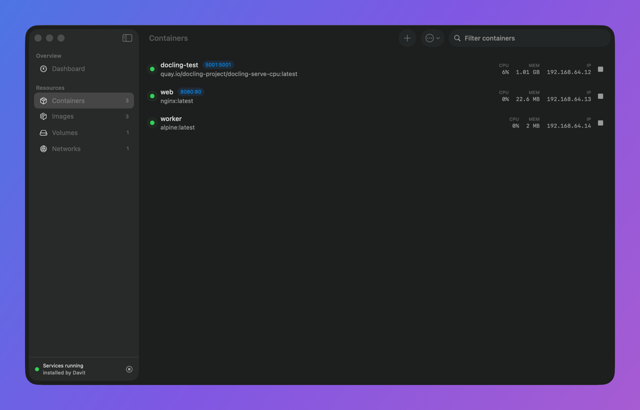Click the Services running status text
The height and width of the screenshot is (410, 640).
tap(63, 366)
